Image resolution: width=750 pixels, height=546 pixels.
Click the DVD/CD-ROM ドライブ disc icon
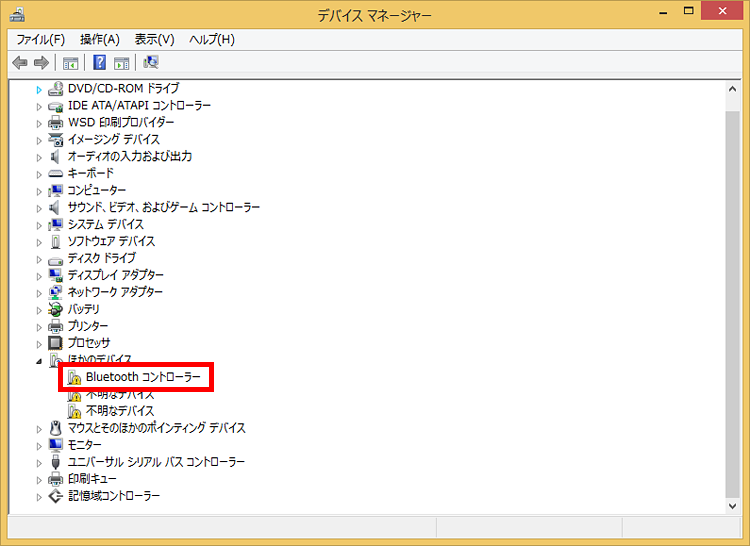click(x=55, y=88)
